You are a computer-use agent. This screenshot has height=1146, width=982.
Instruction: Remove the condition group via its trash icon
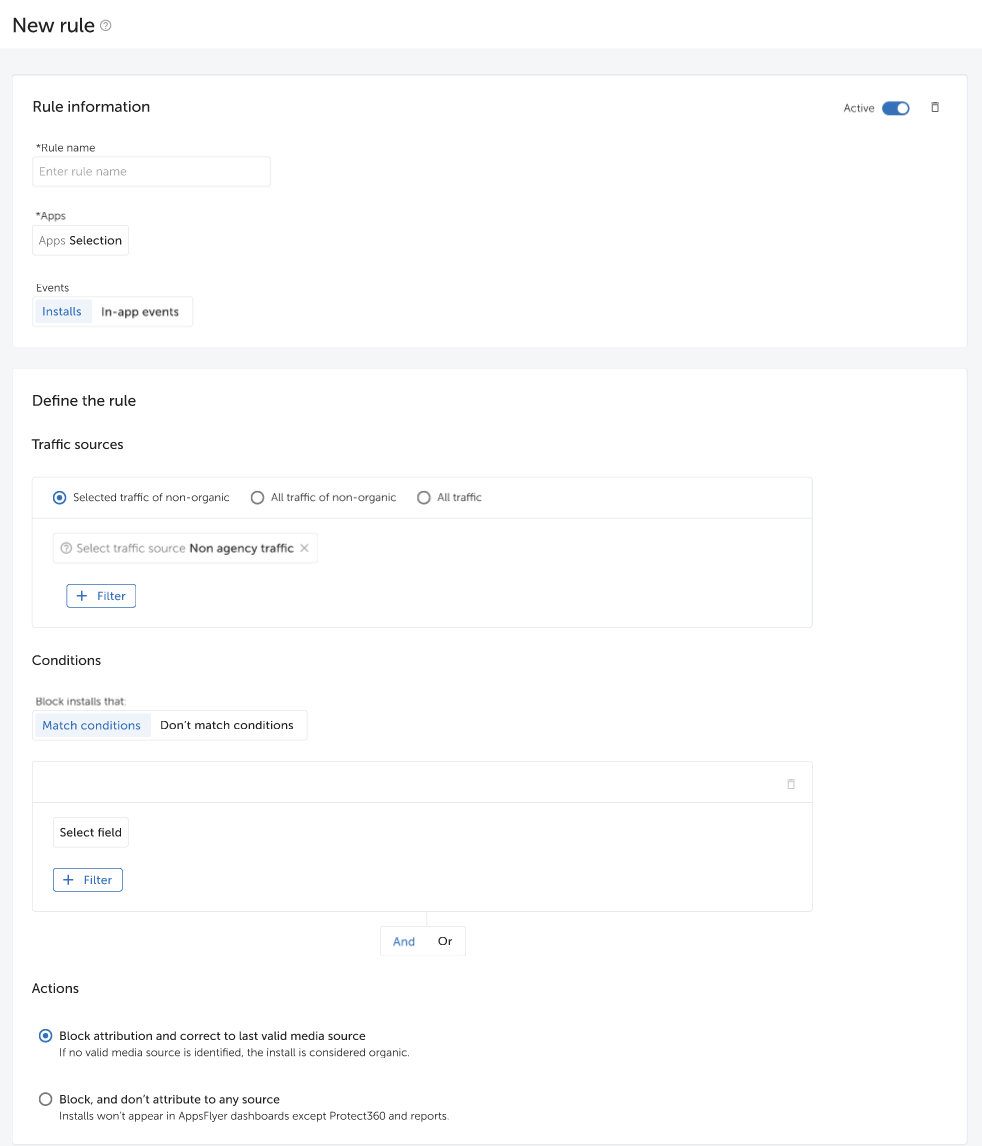click(x=790, y=783)
